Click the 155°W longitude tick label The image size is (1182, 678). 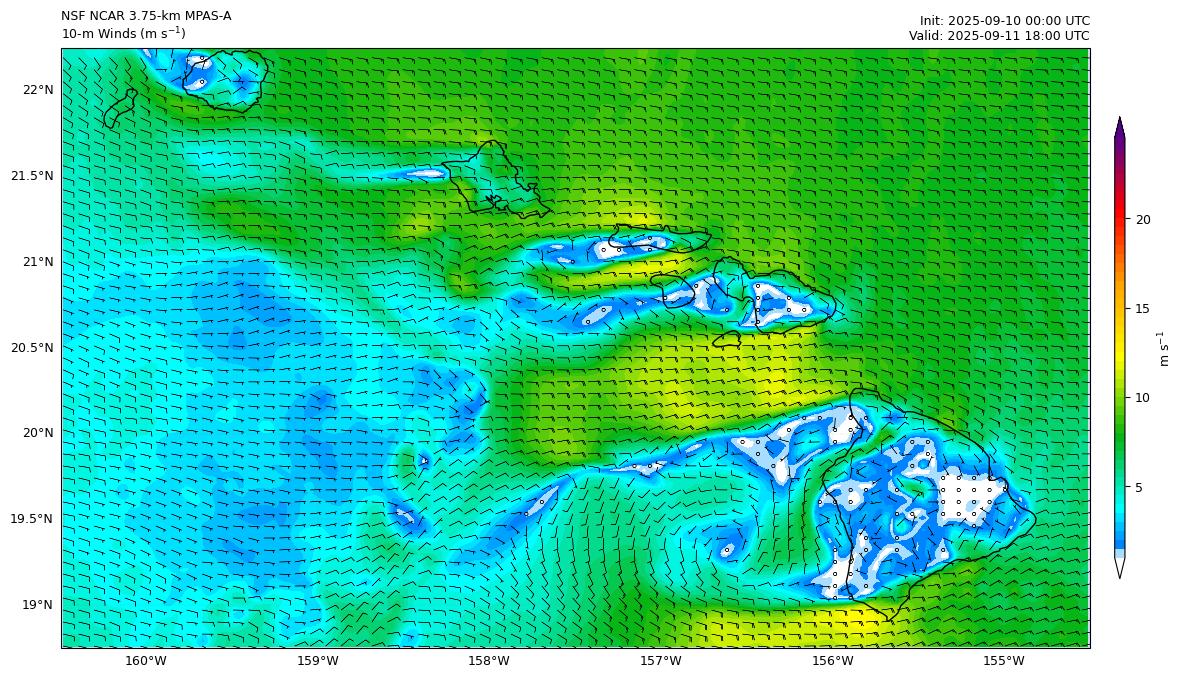click(x=1004, y=661)
